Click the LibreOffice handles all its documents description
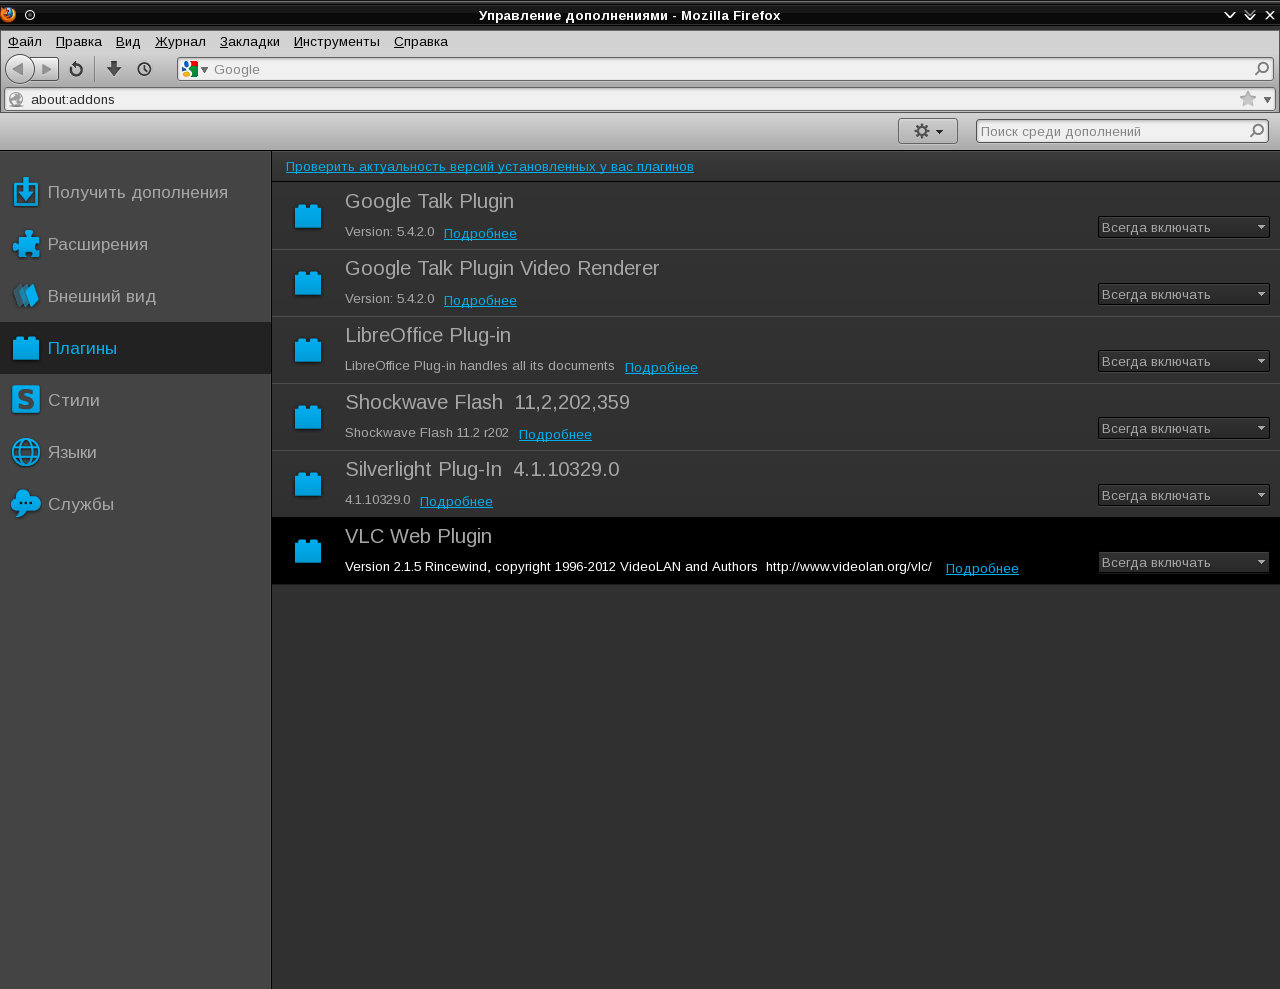 click(x=480, y=365)
